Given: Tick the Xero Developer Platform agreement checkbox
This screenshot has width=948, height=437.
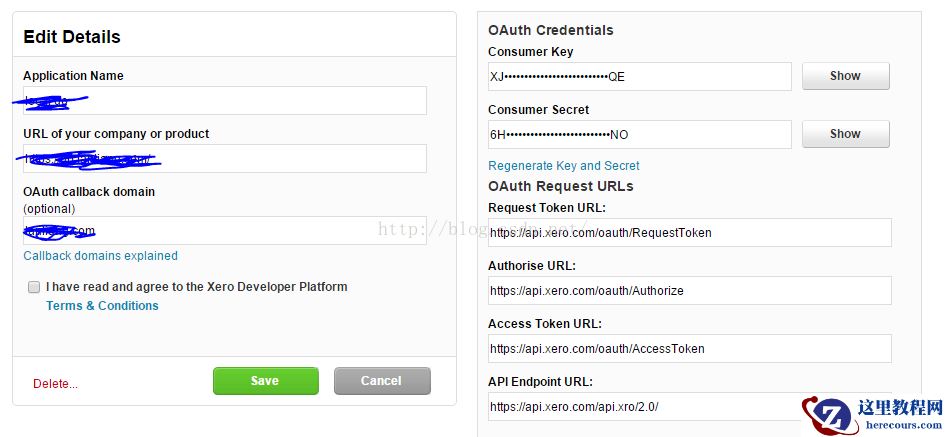Looking at the screenshot, I should point(34,287).
